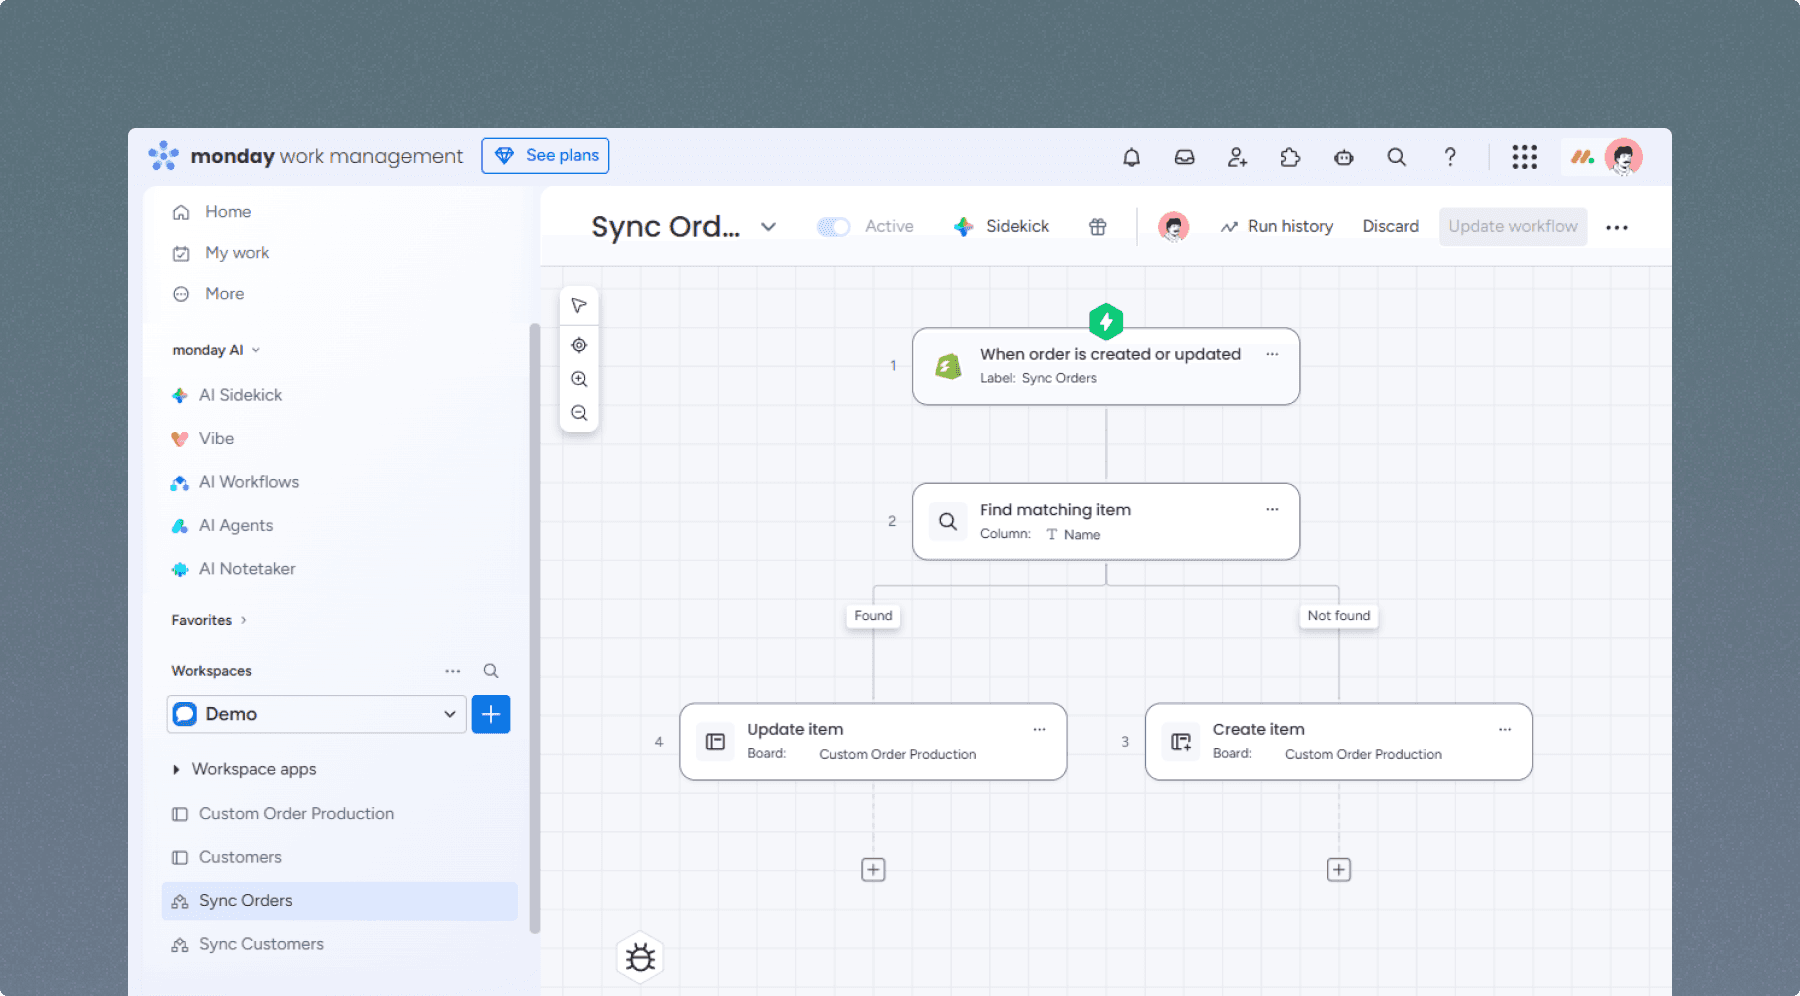Open the trigger node's three-dot menu

coord(1272,354)
